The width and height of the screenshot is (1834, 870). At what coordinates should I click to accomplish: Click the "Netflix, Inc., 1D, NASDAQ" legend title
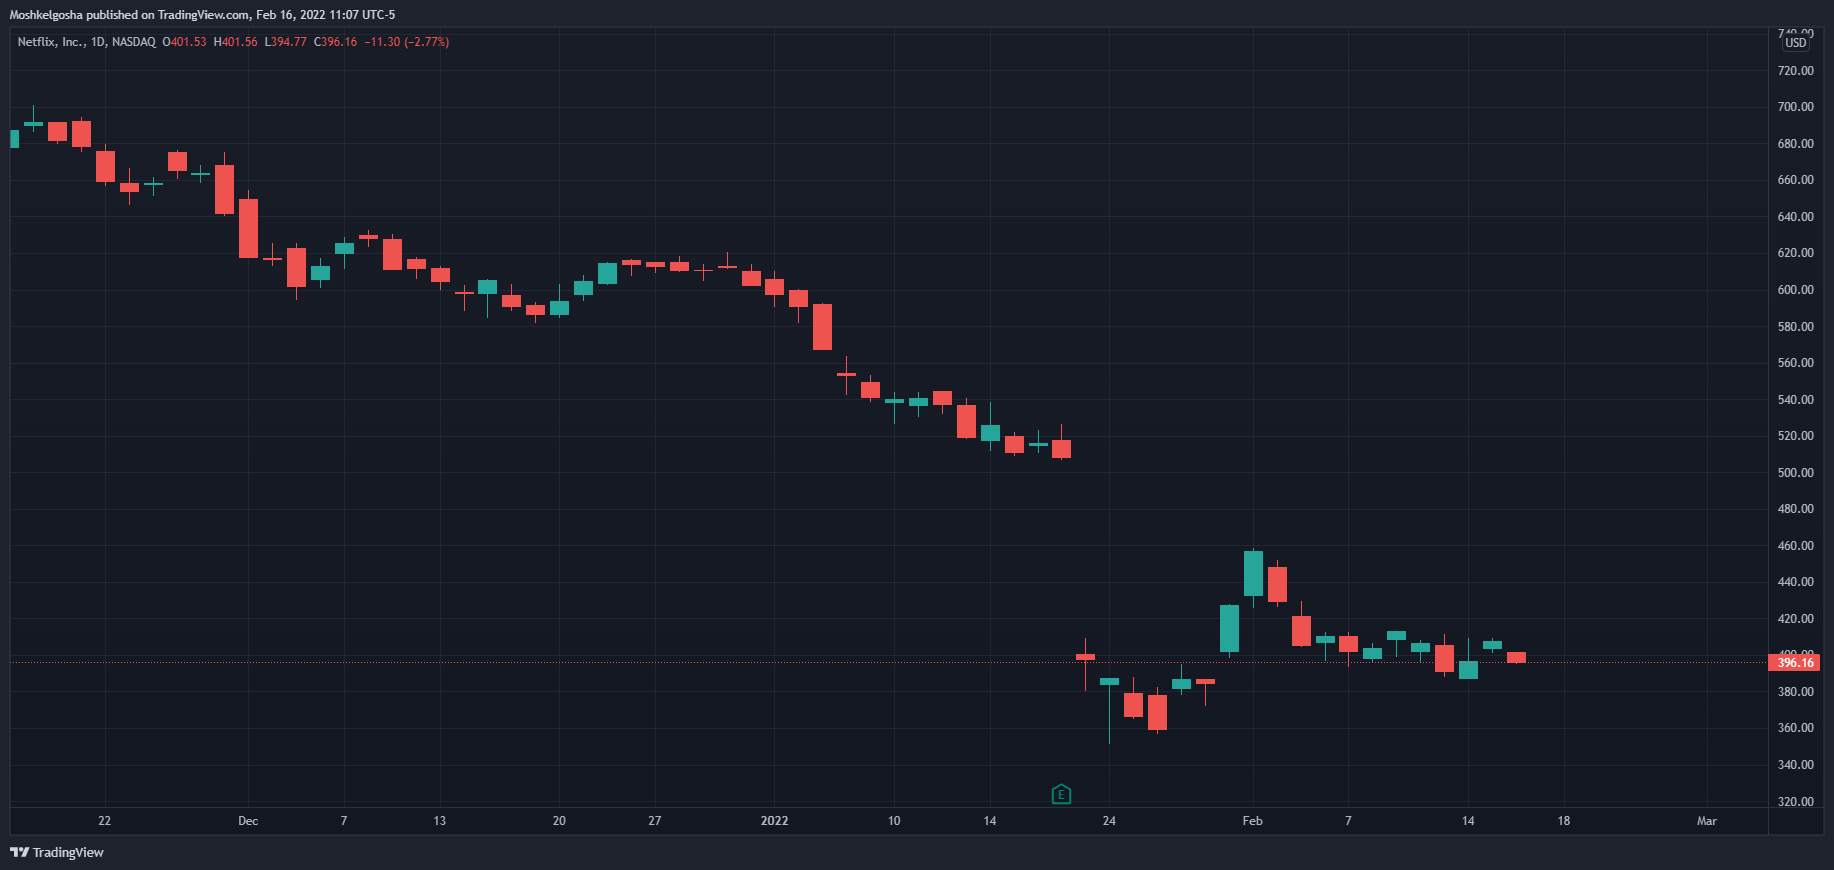coord(86,42)
